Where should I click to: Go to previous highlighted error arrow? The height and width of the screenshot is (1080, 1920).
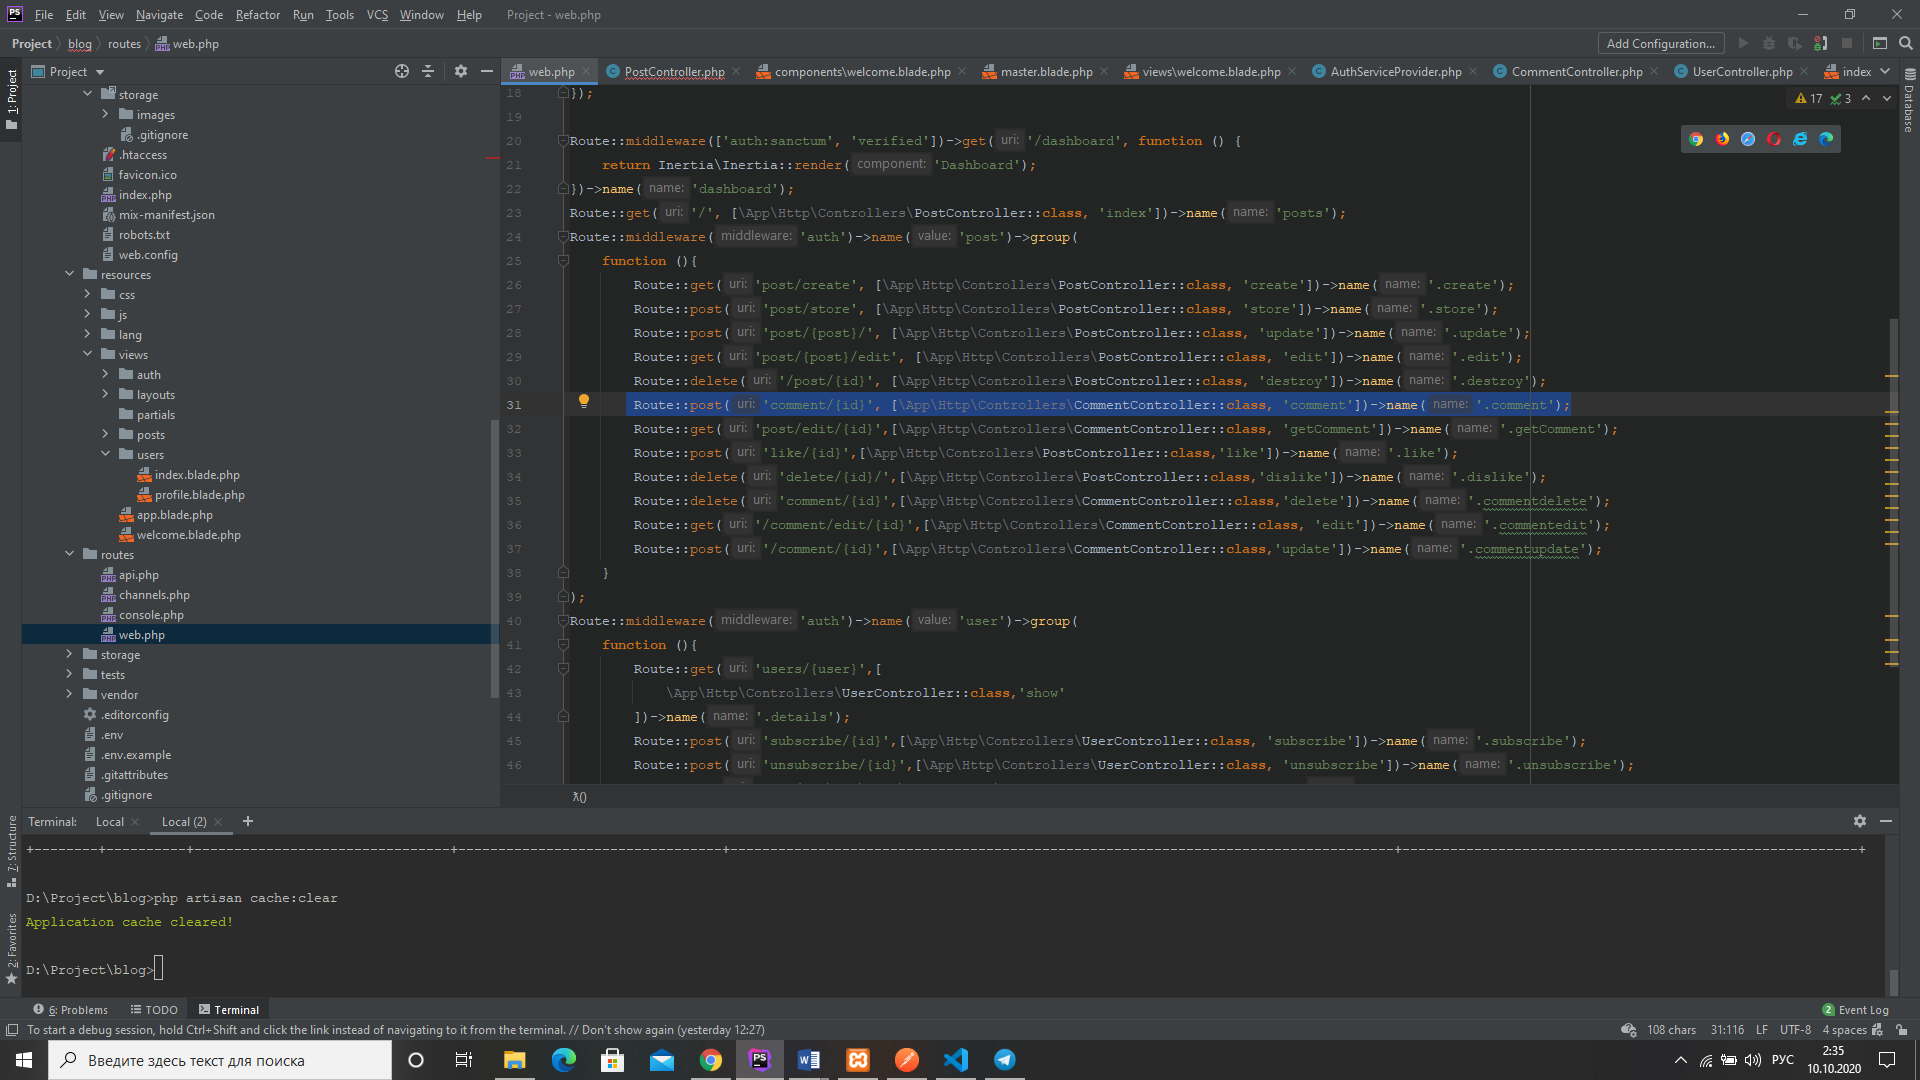coord(1866,98)
